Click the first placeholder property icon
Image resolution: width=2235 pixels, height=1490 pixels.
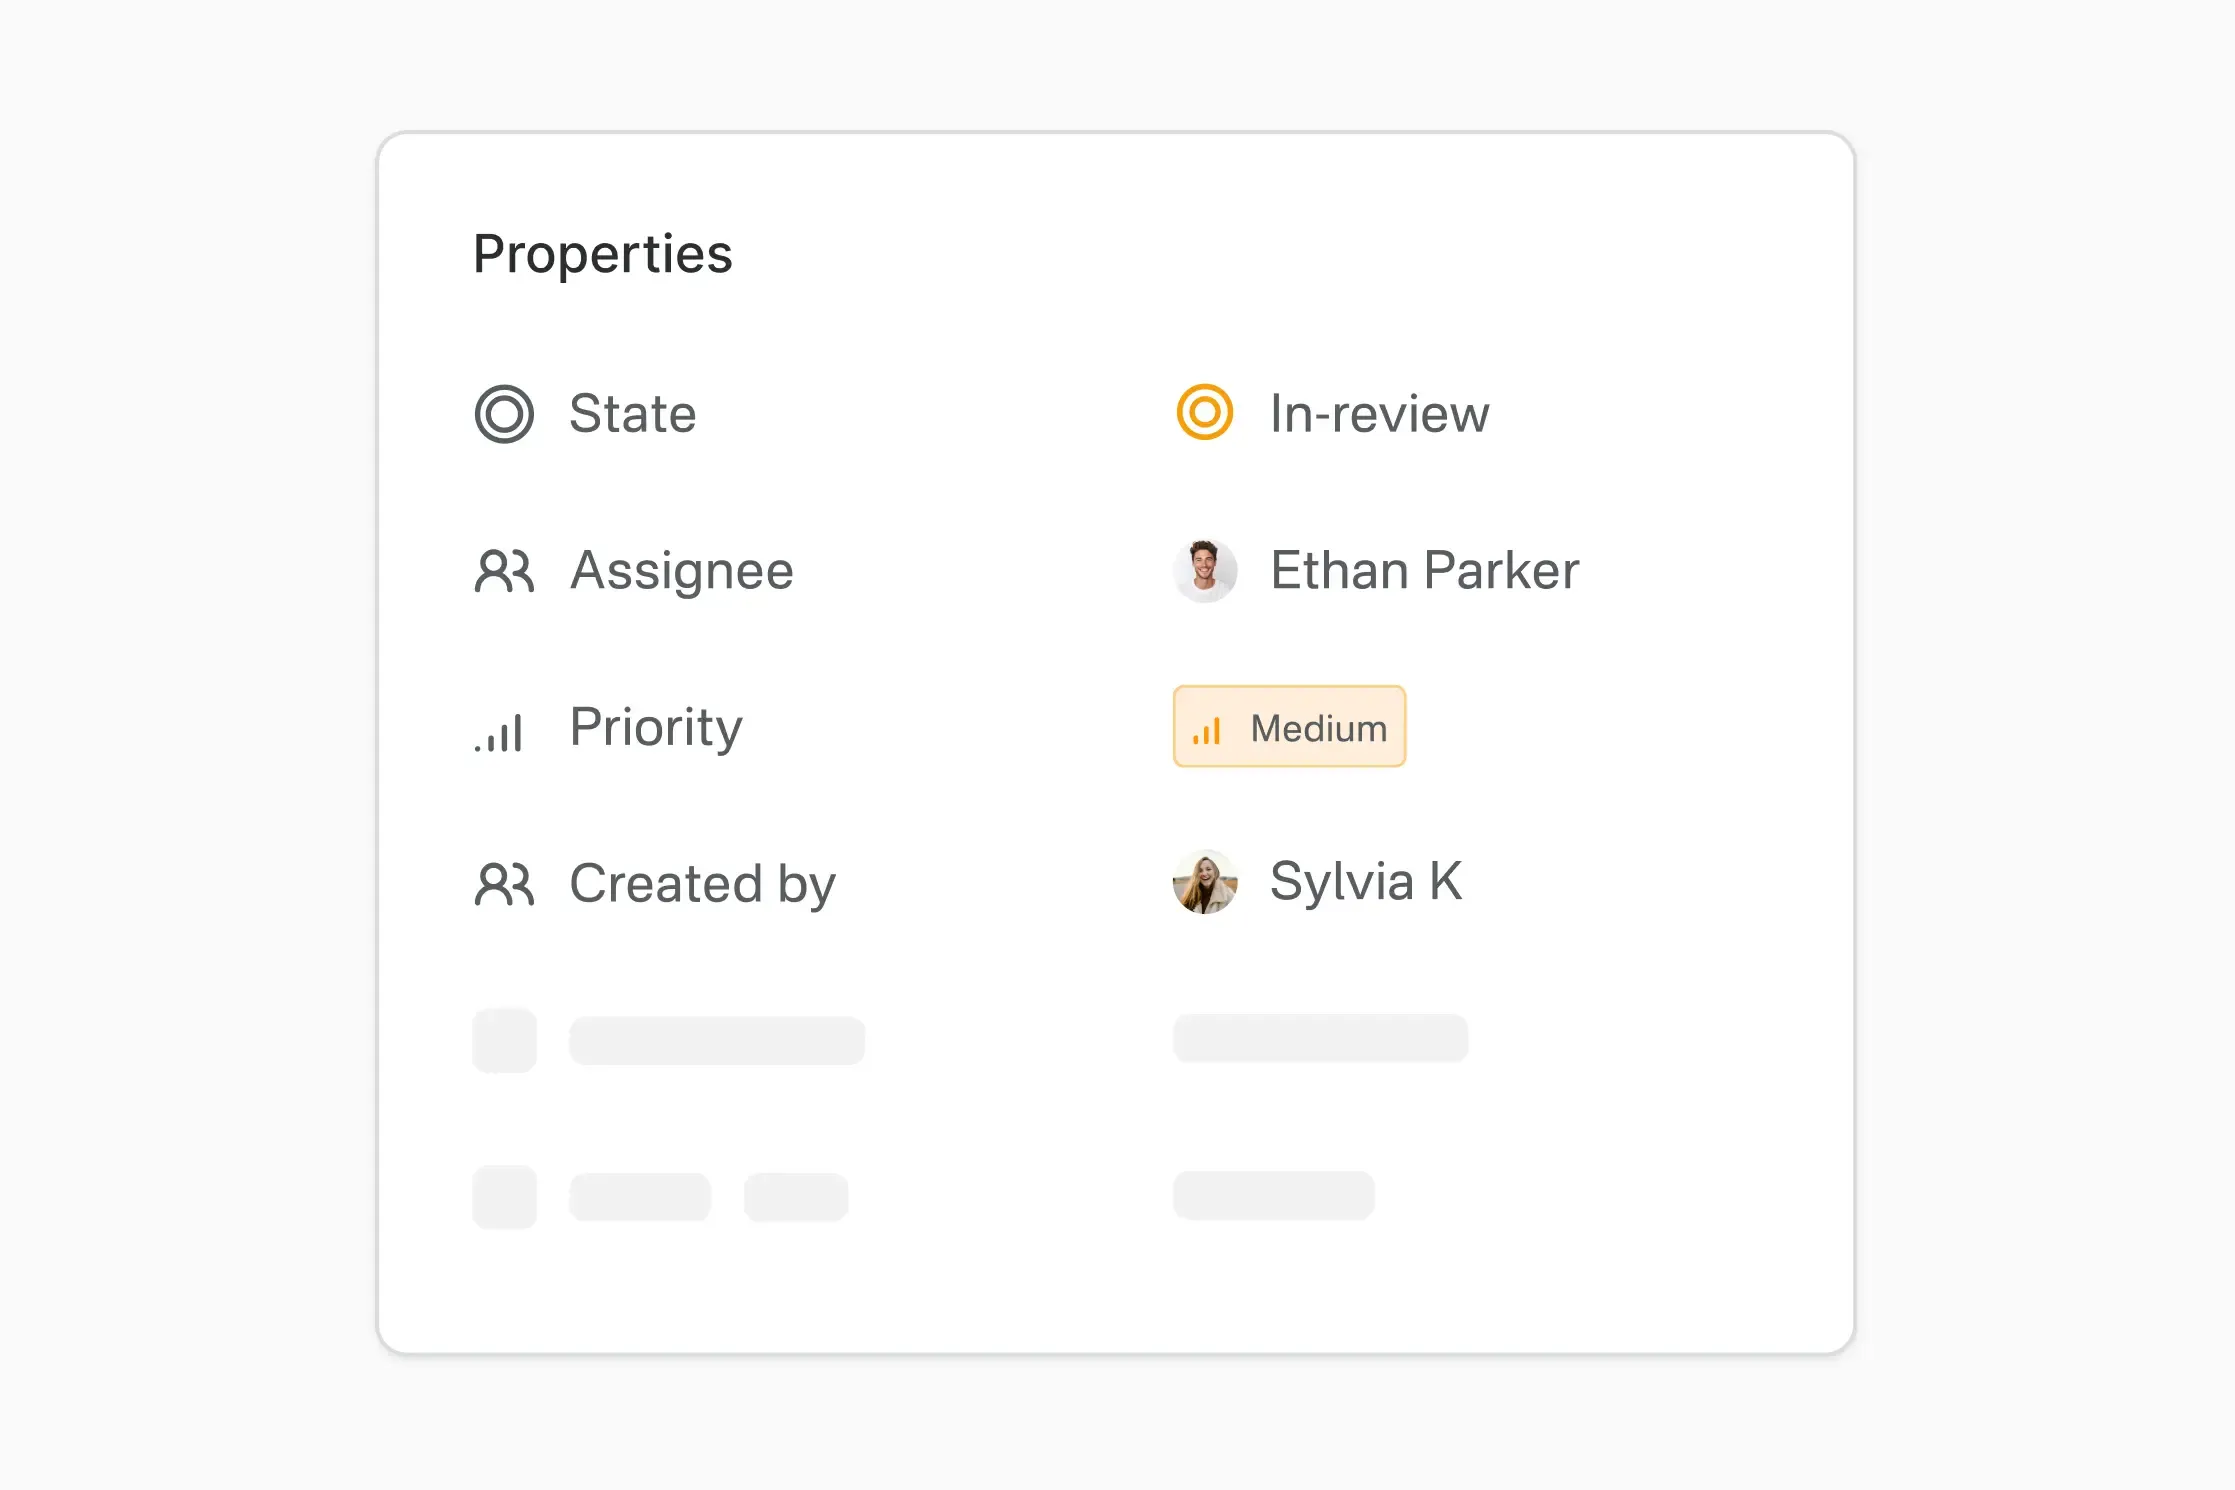pyautogui.click(x=504, y=1040)
